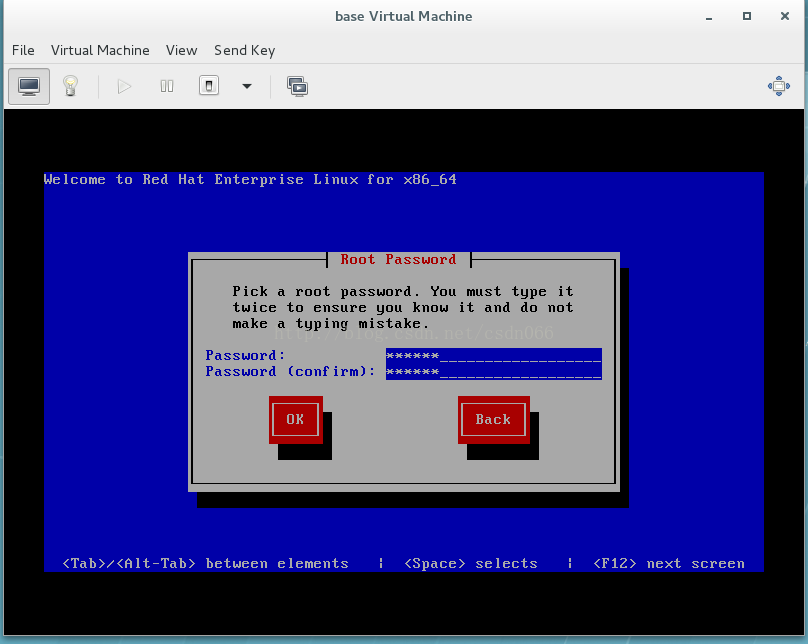Click the 'Password (confirm):' field label
This screenshot has height=644, width=808.
pyautogui.click(x=290, y=371)
